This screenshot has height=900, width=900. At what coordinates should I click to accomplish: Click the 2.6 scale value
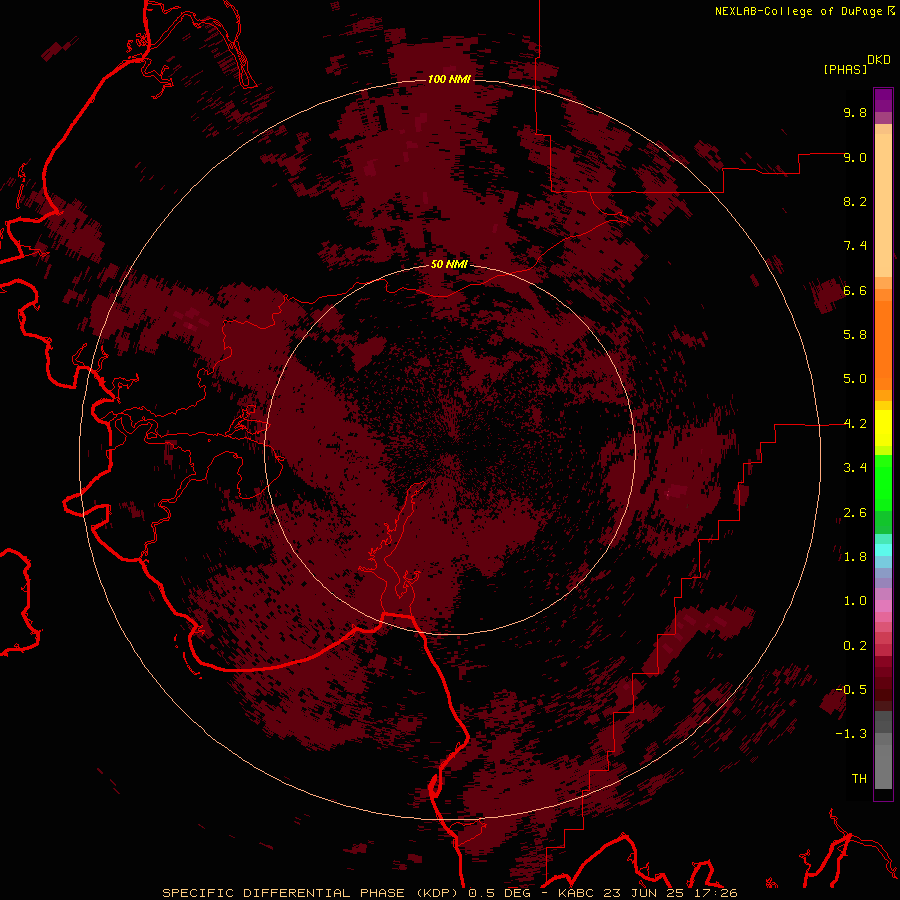pyautogui.click(x=855, y=512)
